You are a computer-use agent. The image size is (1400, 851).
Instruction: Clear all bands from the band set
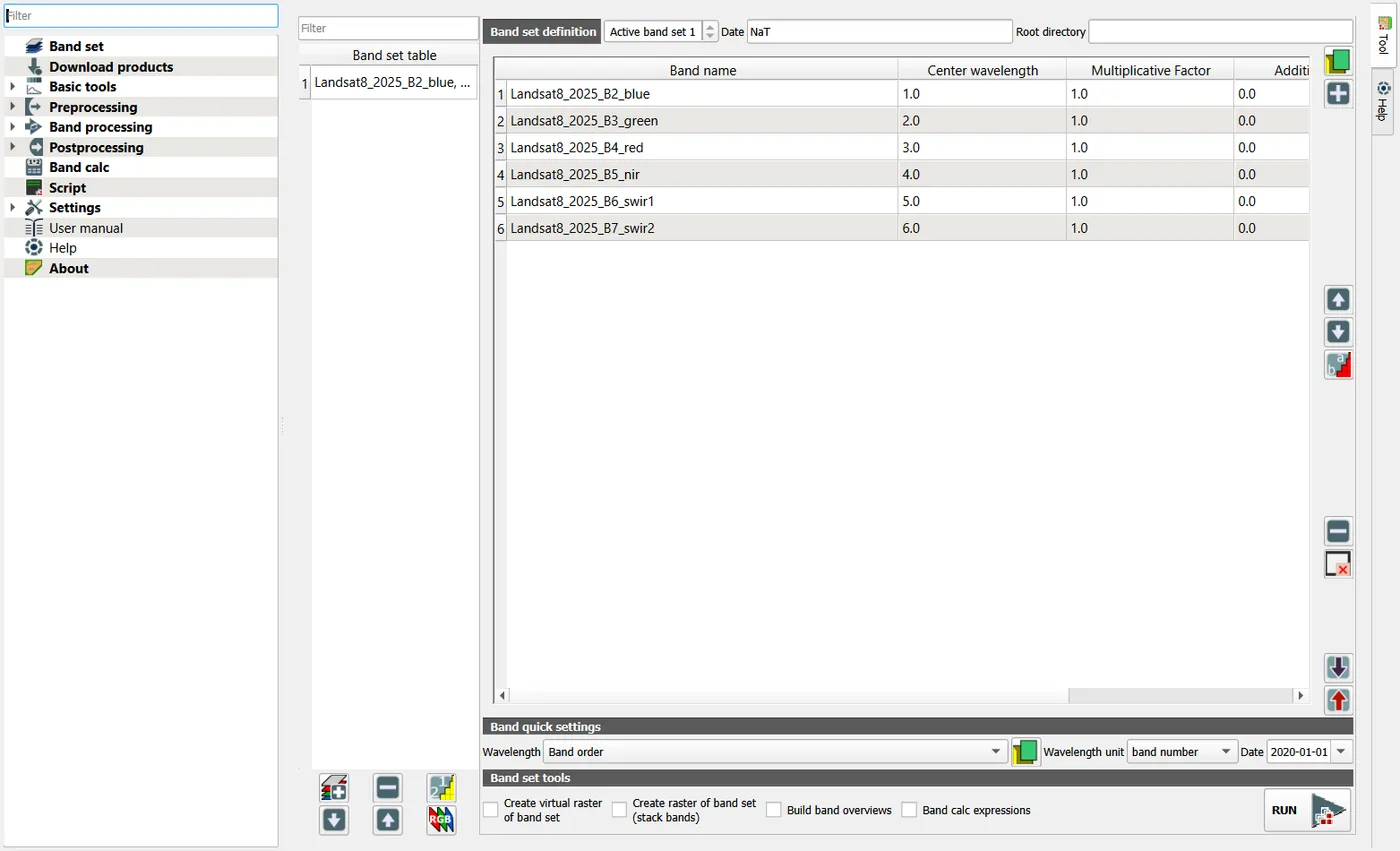[1338, 564]
